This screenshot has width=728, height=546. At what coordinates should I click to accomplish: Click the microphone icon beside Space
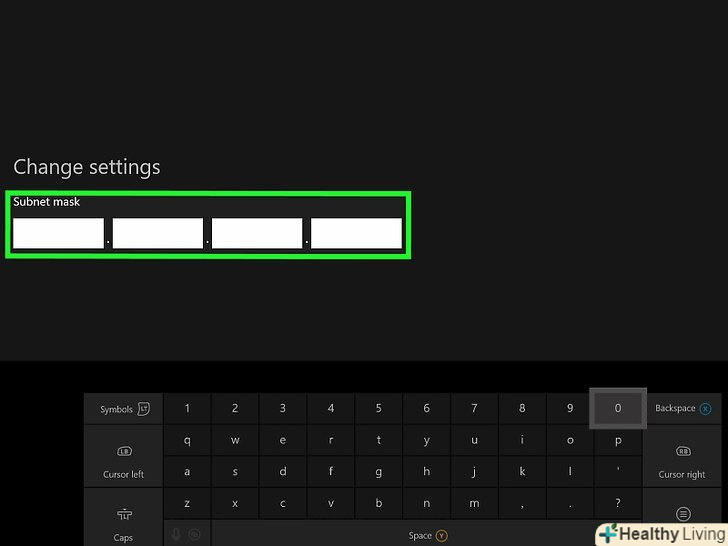click(x=176, y=534)
